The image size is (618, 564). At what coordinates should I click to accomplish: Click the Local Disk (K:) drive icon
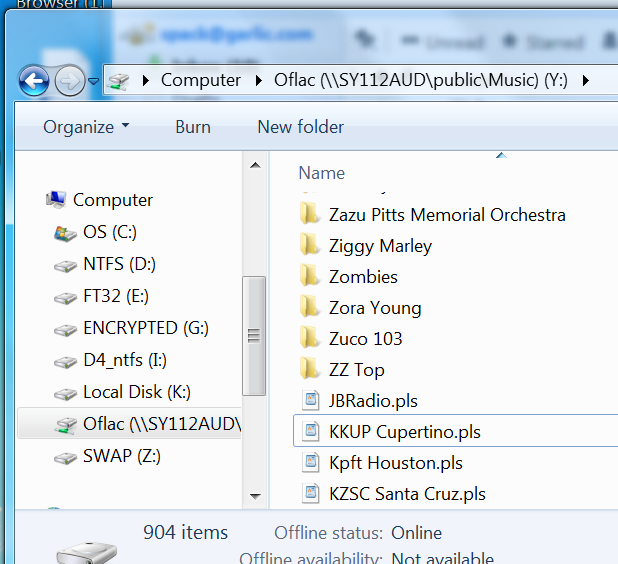pos(65,395)
